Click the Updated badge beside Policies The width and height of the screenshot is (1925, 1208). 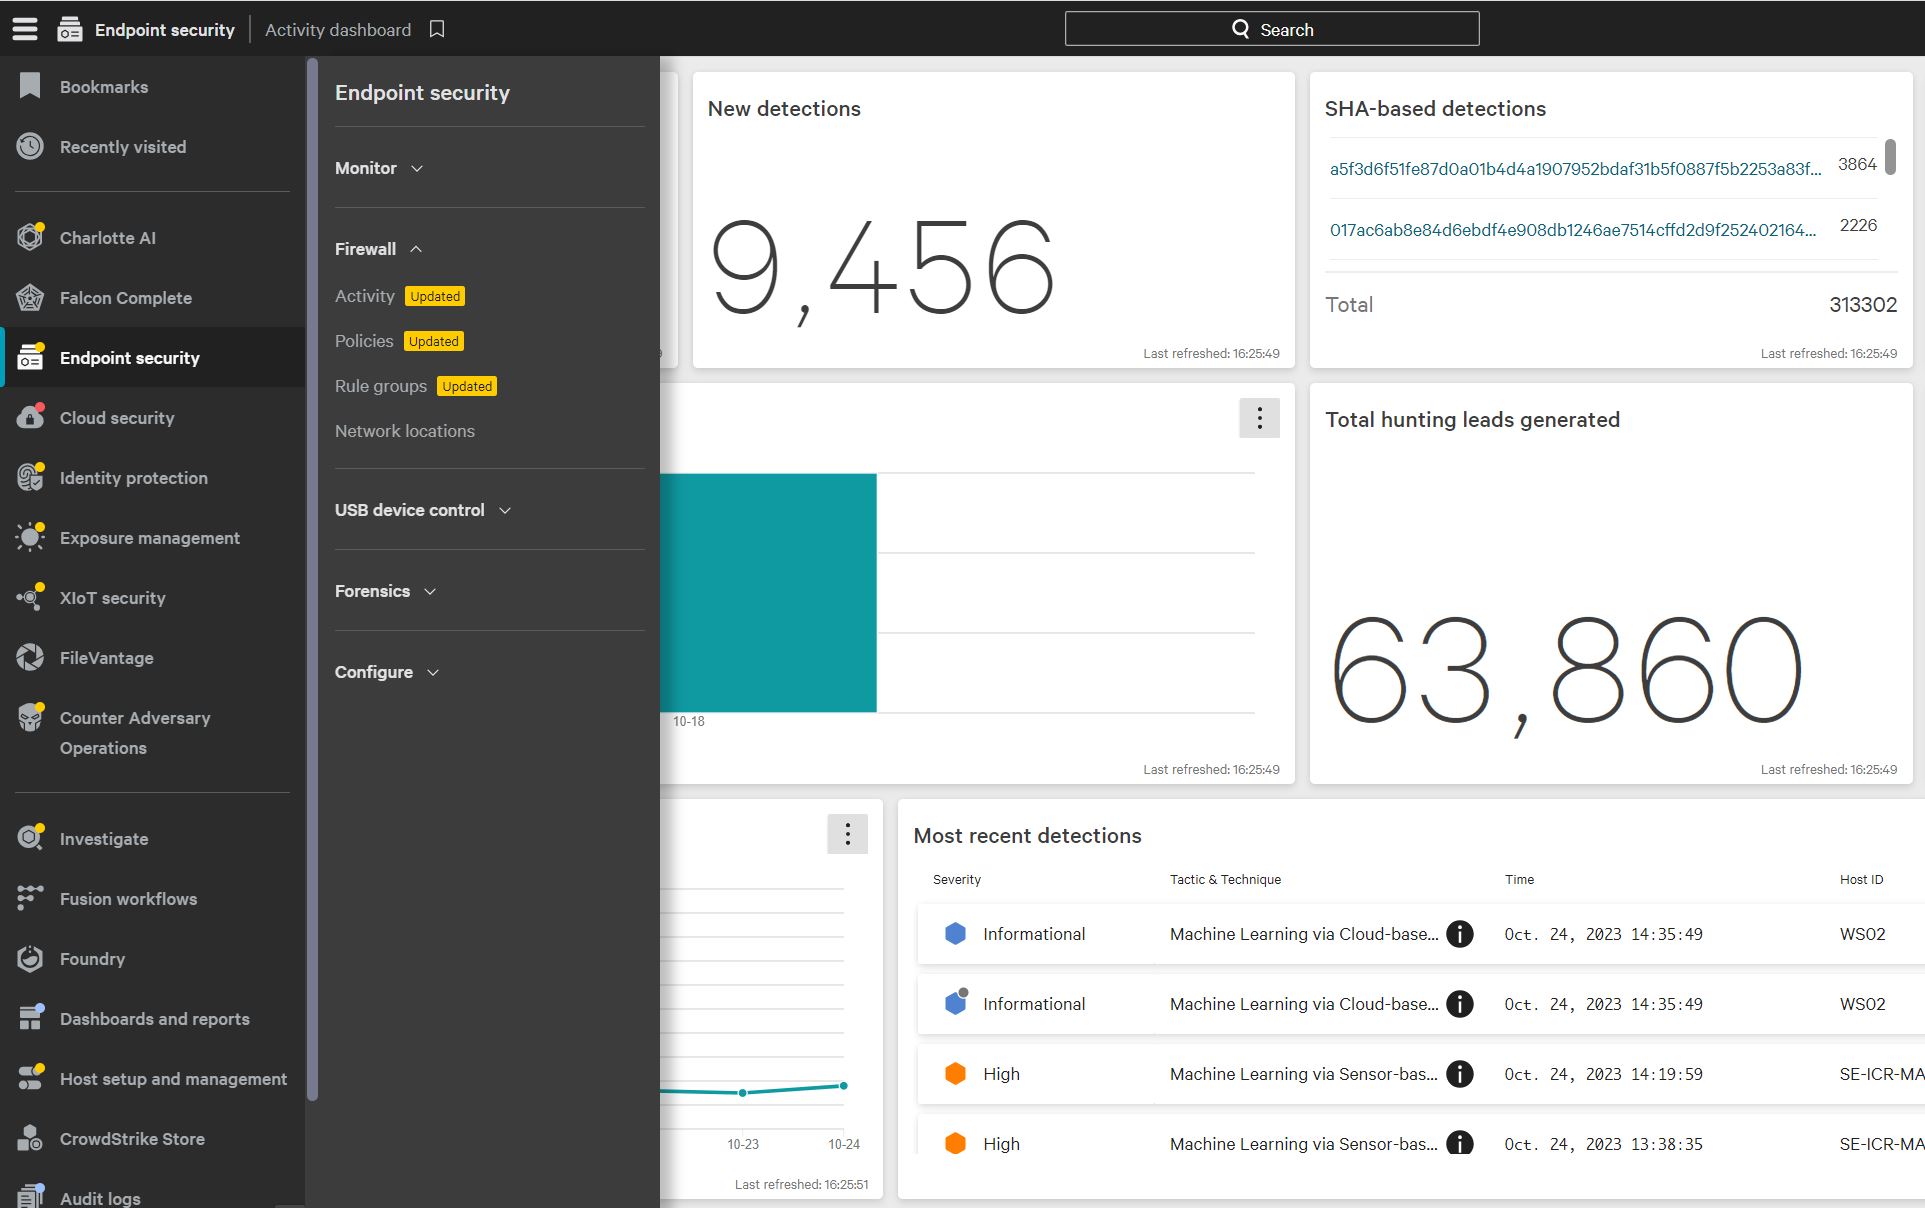click(x=434, y=341)
